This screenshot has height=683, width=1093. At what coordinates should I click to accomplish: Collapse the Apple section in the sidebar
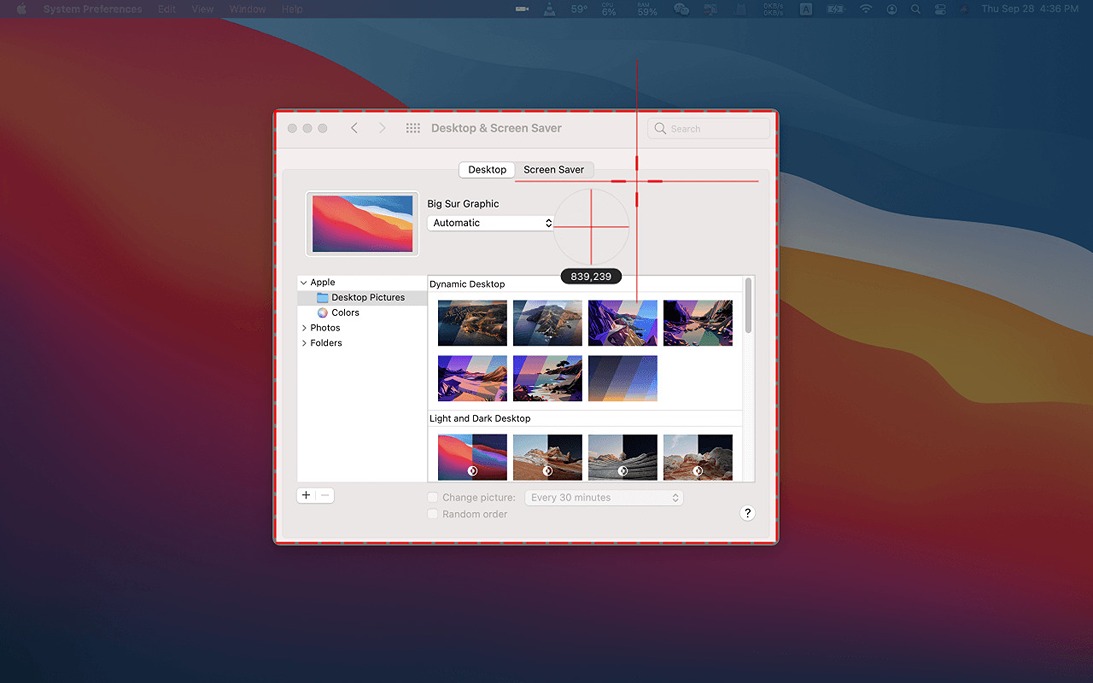(304, 282)
